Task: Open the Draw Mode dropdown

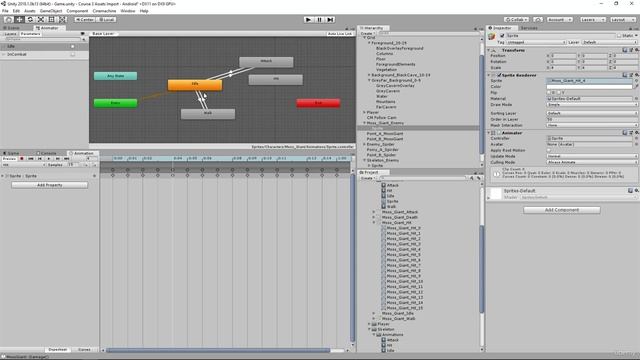Action: click(x=592, y=105)
